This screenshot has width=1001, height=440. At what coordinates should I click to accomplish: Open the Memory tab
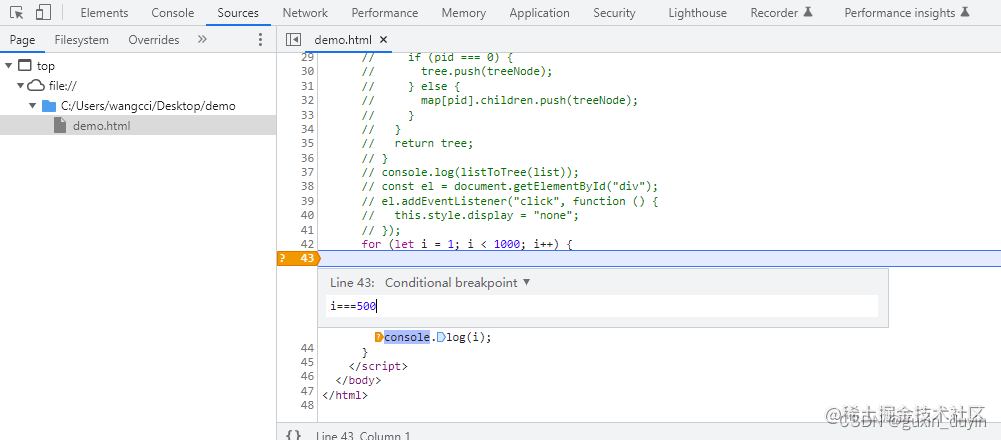[x=463, y=13]
